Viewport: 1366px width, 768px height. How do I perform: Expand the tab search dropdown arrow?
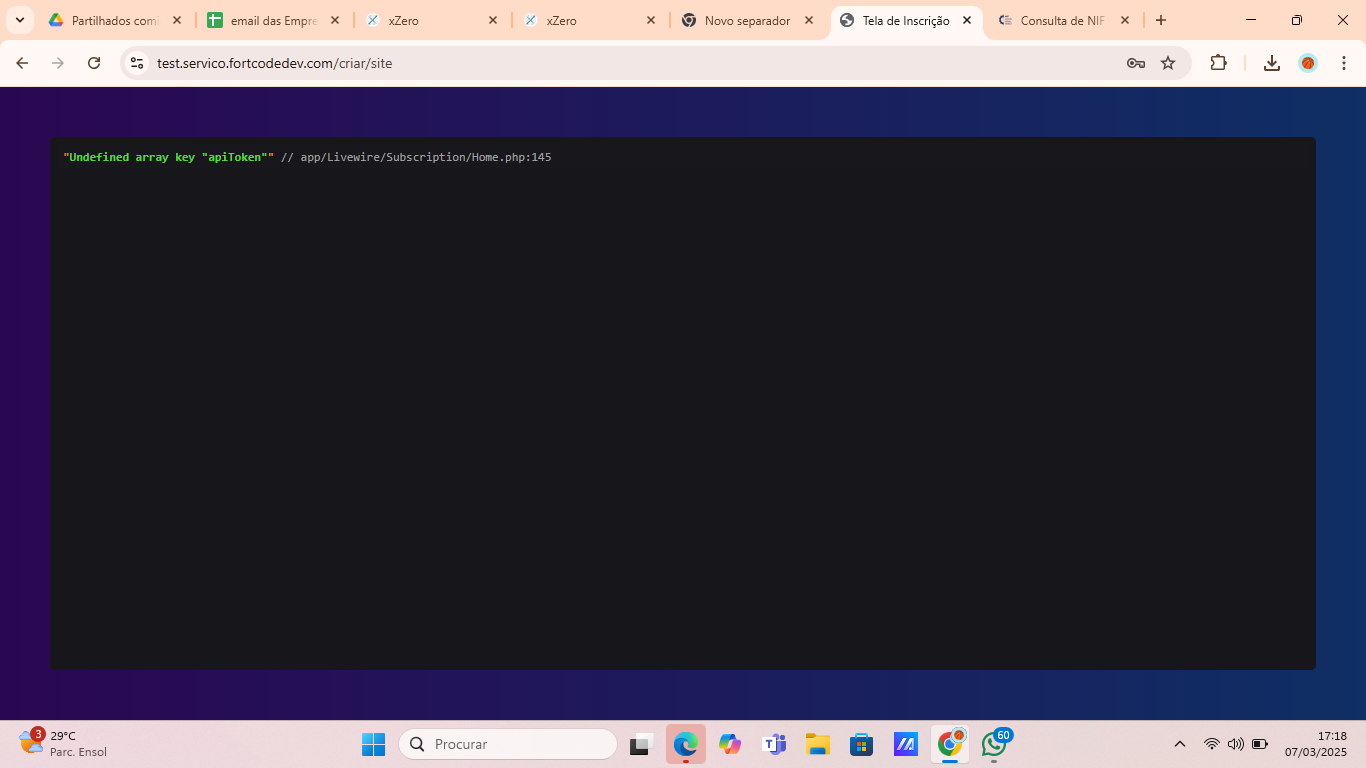(x=19, y=20)
